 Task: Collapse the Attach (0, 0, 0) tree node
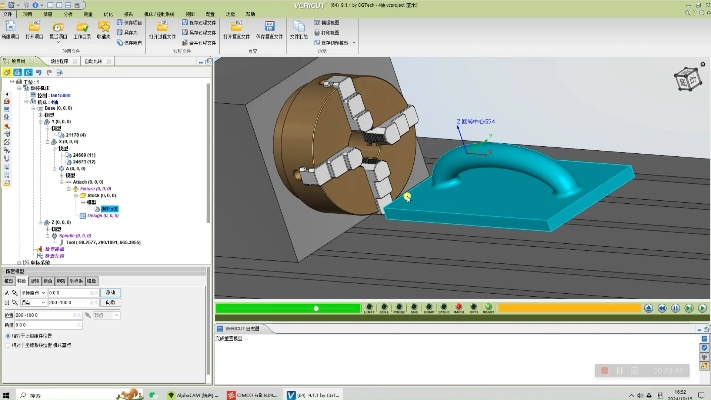pyautogui.click(x=59, y=183)
